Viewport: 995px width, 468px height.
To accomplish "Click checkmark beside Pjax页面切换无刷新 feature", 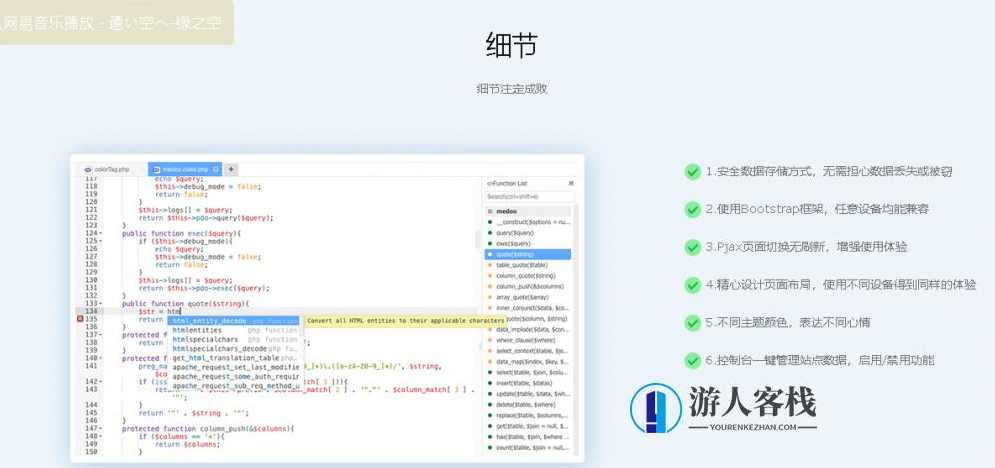I will [x=692, y=247].
